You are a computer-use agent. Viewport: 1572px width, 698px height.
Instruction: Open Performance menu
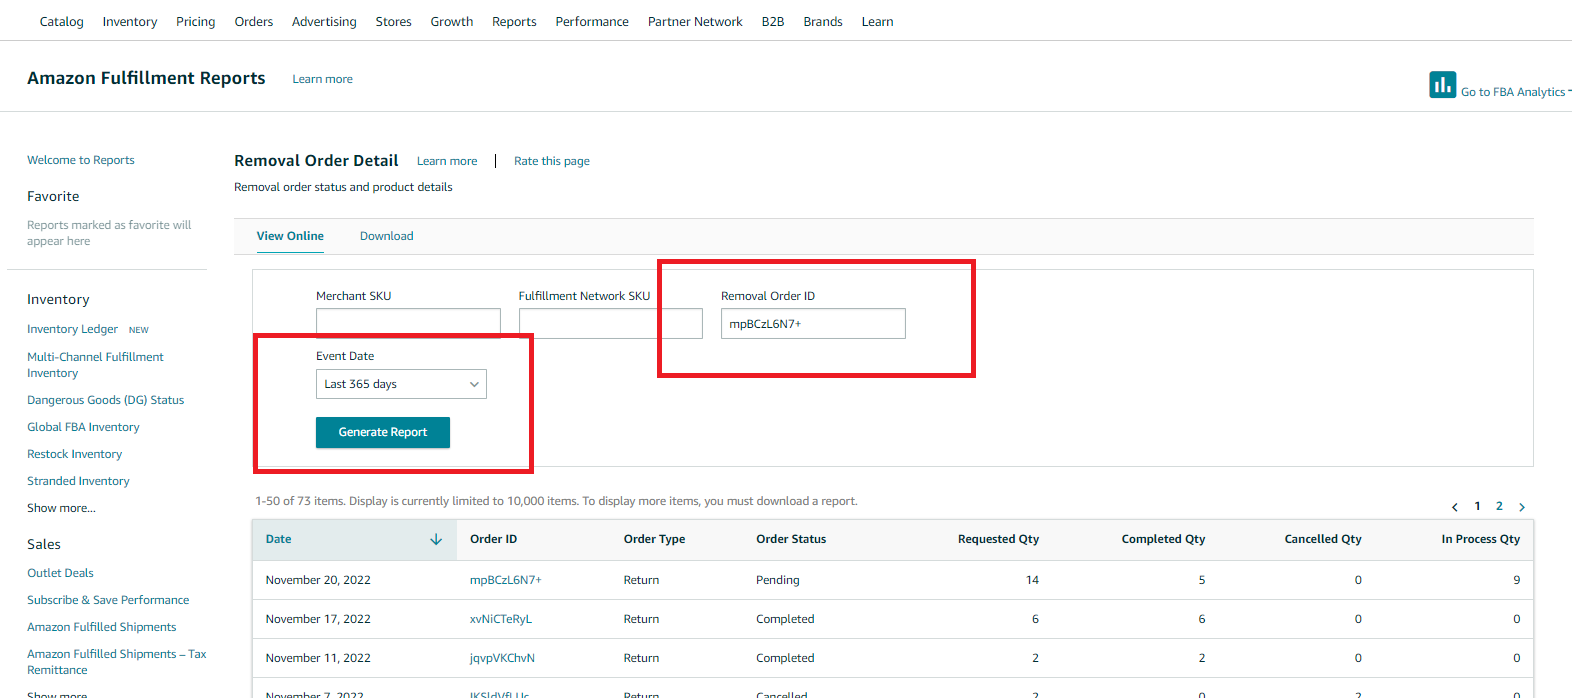click(592, 21)
